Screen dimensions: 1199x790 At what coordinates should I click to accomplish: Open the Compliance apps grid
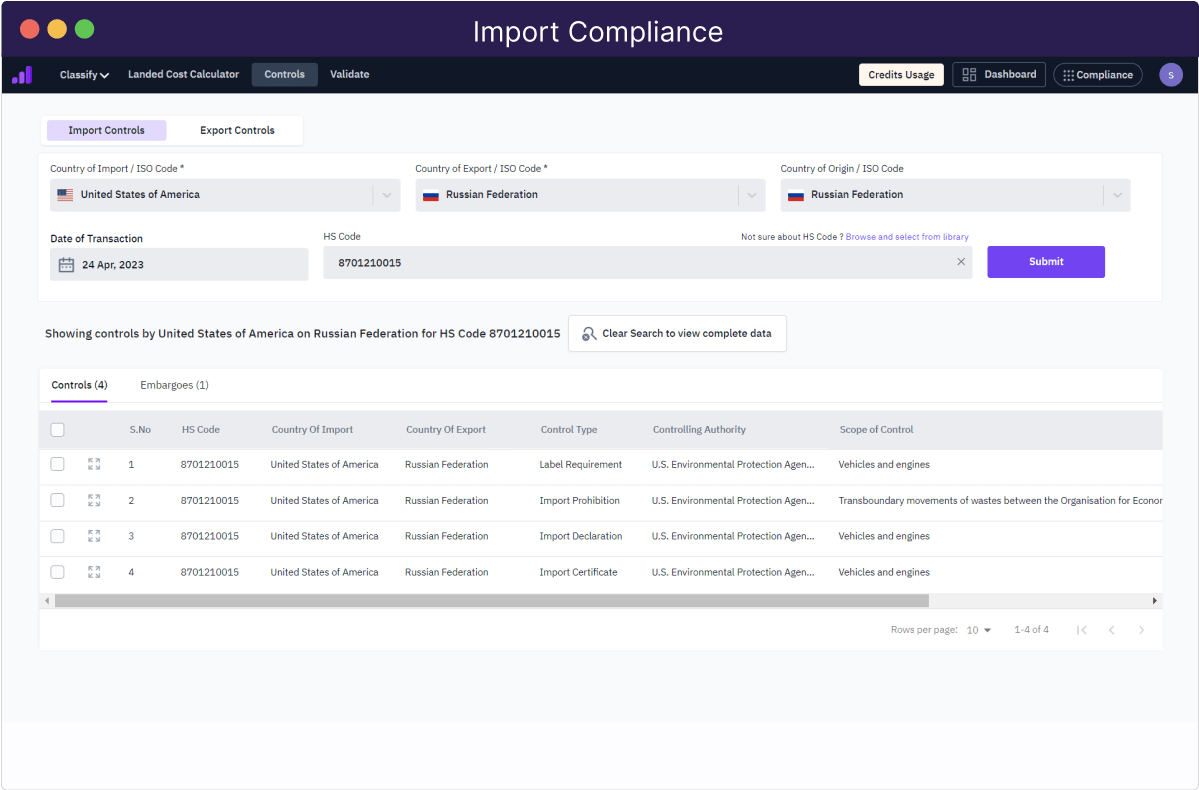click(1097, 74)
